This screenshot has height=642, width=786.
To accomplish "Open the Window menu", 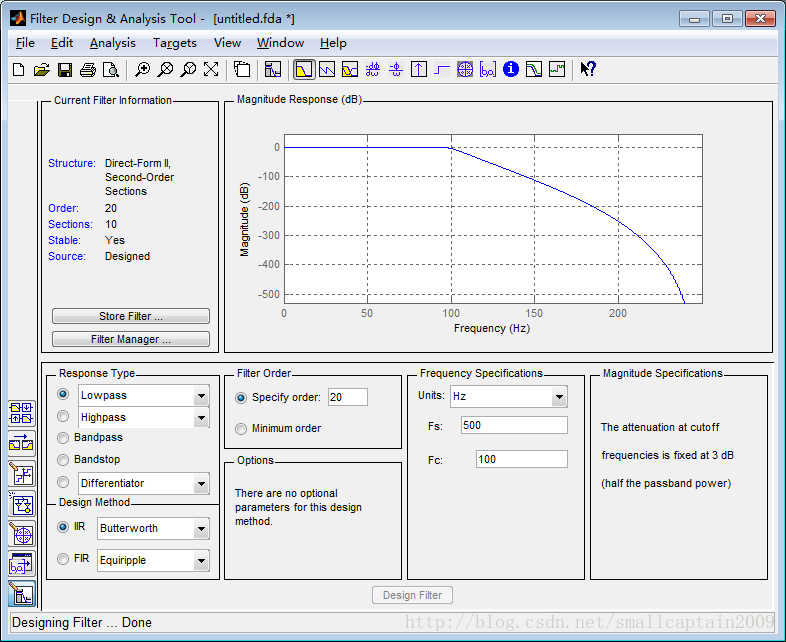I will [x=280, y=43].
